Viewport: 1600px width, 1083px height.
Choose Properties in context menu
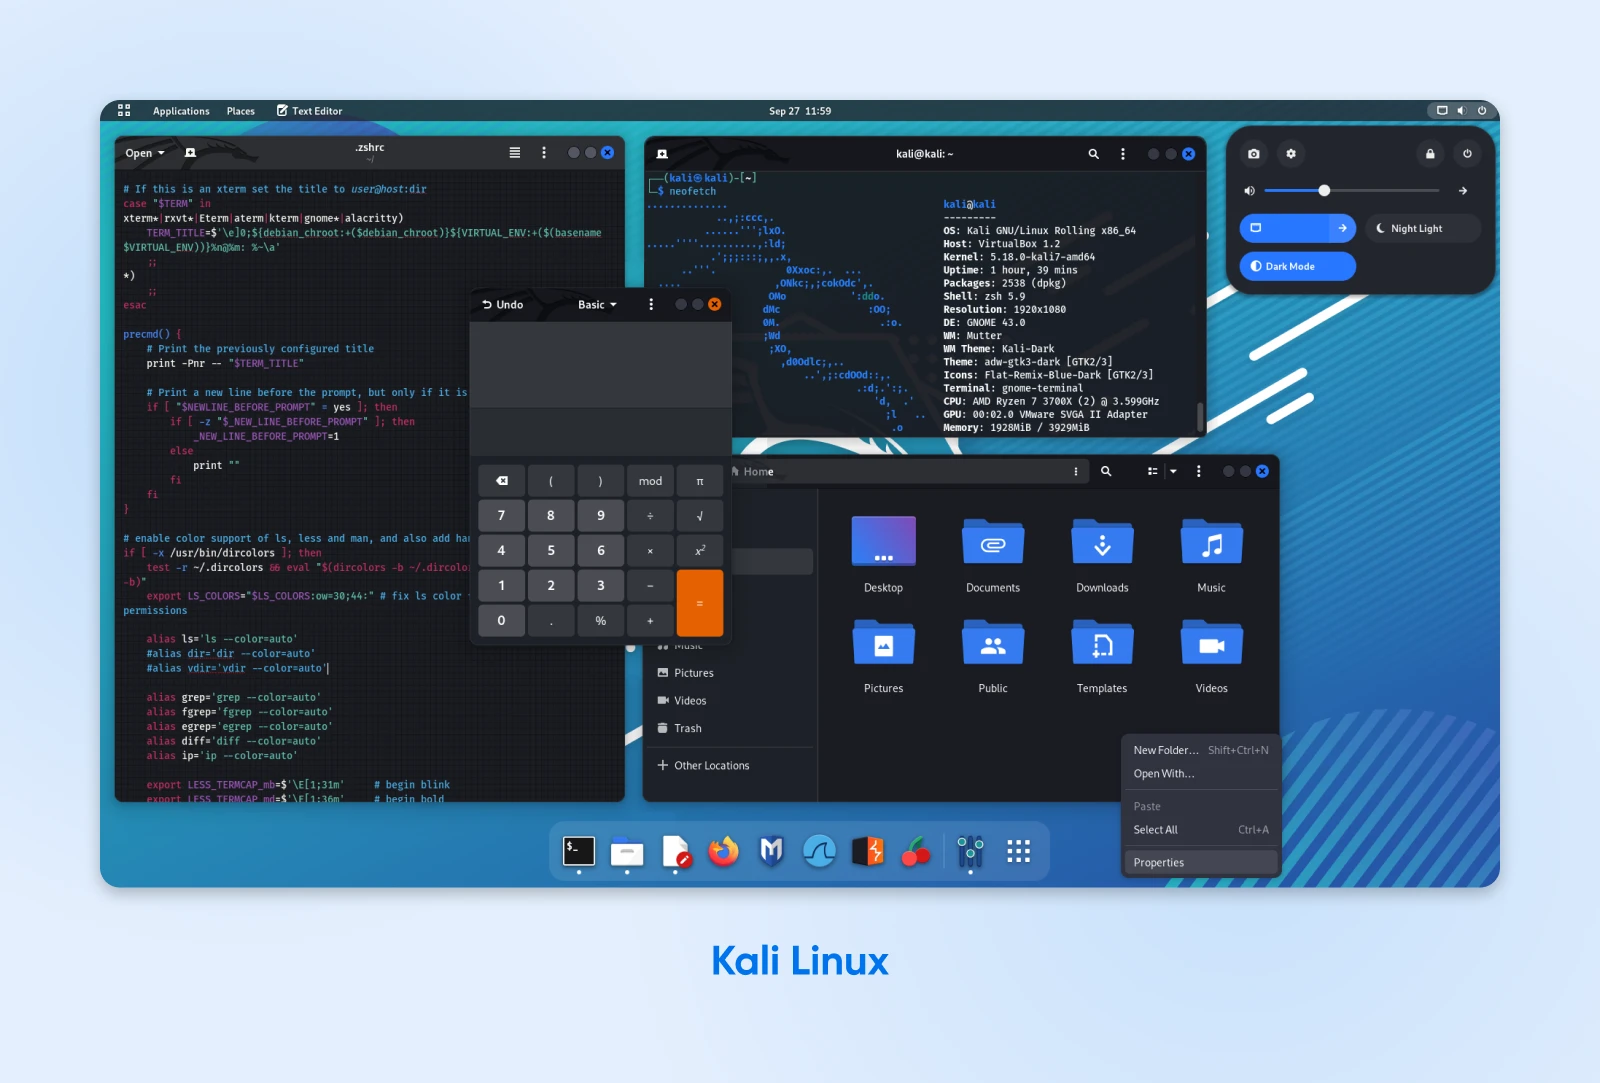pyautogui.click(x=1200, y=863)
